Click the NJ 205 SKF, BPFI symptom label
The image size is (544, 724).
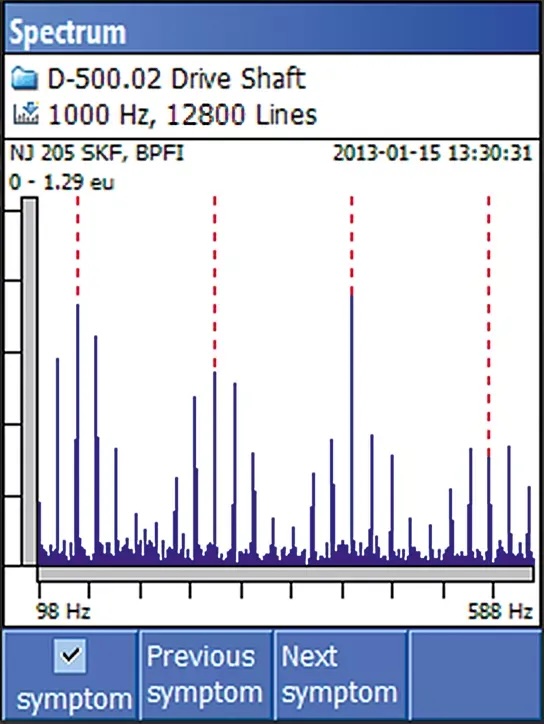[97, 153]
